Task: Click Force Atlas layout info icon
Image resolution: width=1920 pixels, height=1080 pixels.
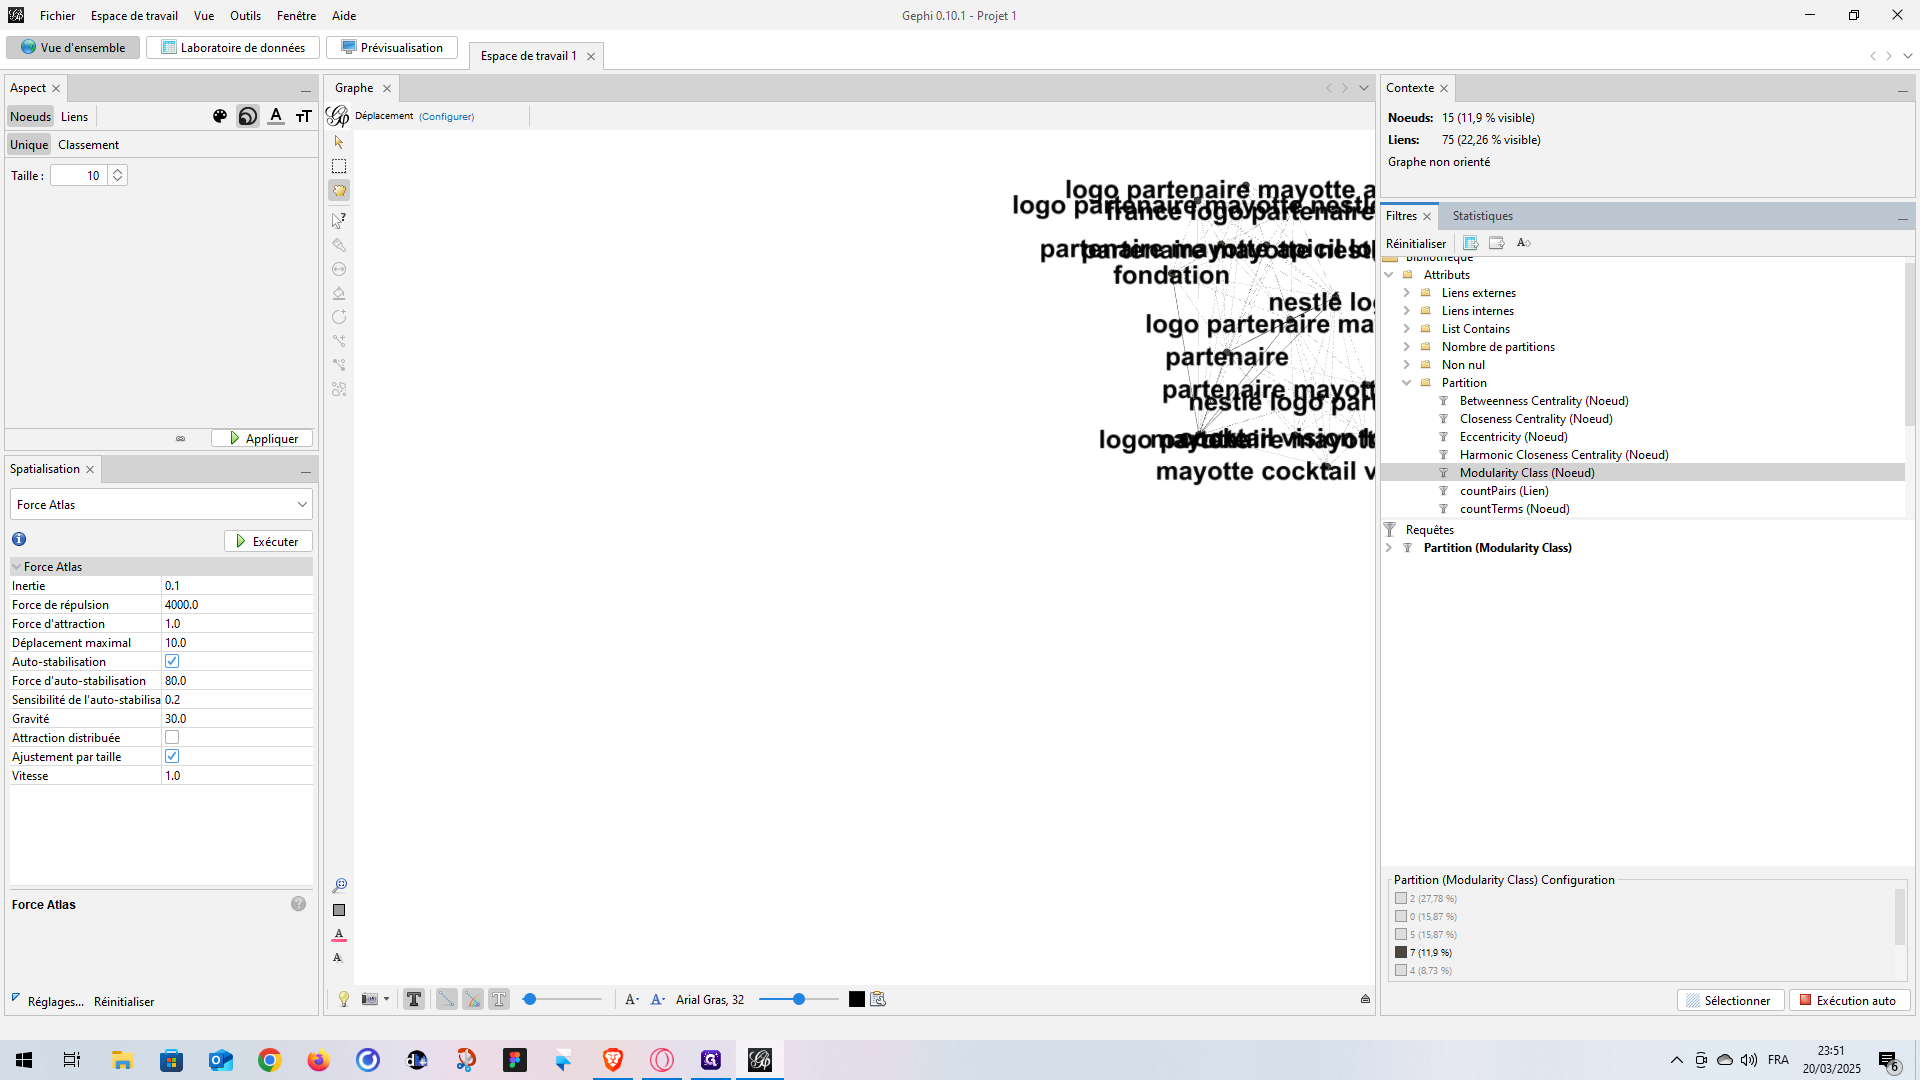Action: [19, 539]
